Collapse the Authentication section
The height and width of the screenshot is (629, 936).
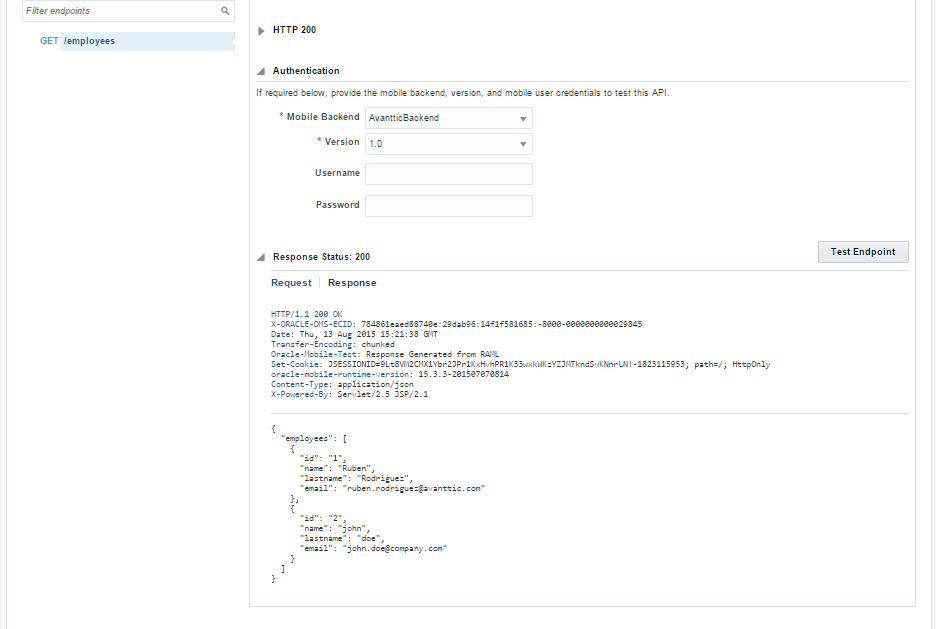[261, 71]
